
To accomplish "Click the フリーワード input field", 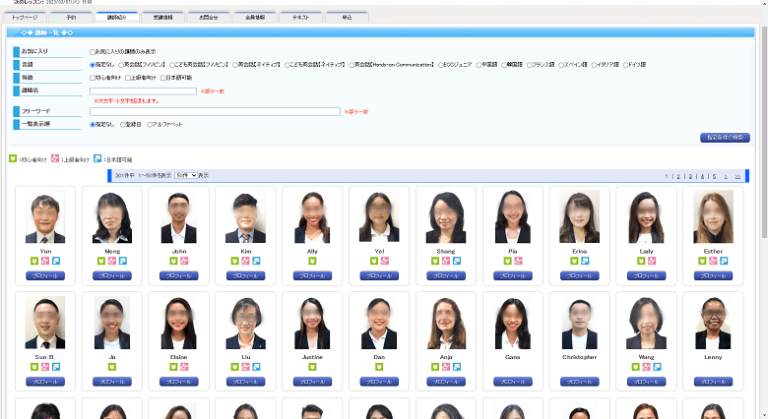I will [215, 112].
